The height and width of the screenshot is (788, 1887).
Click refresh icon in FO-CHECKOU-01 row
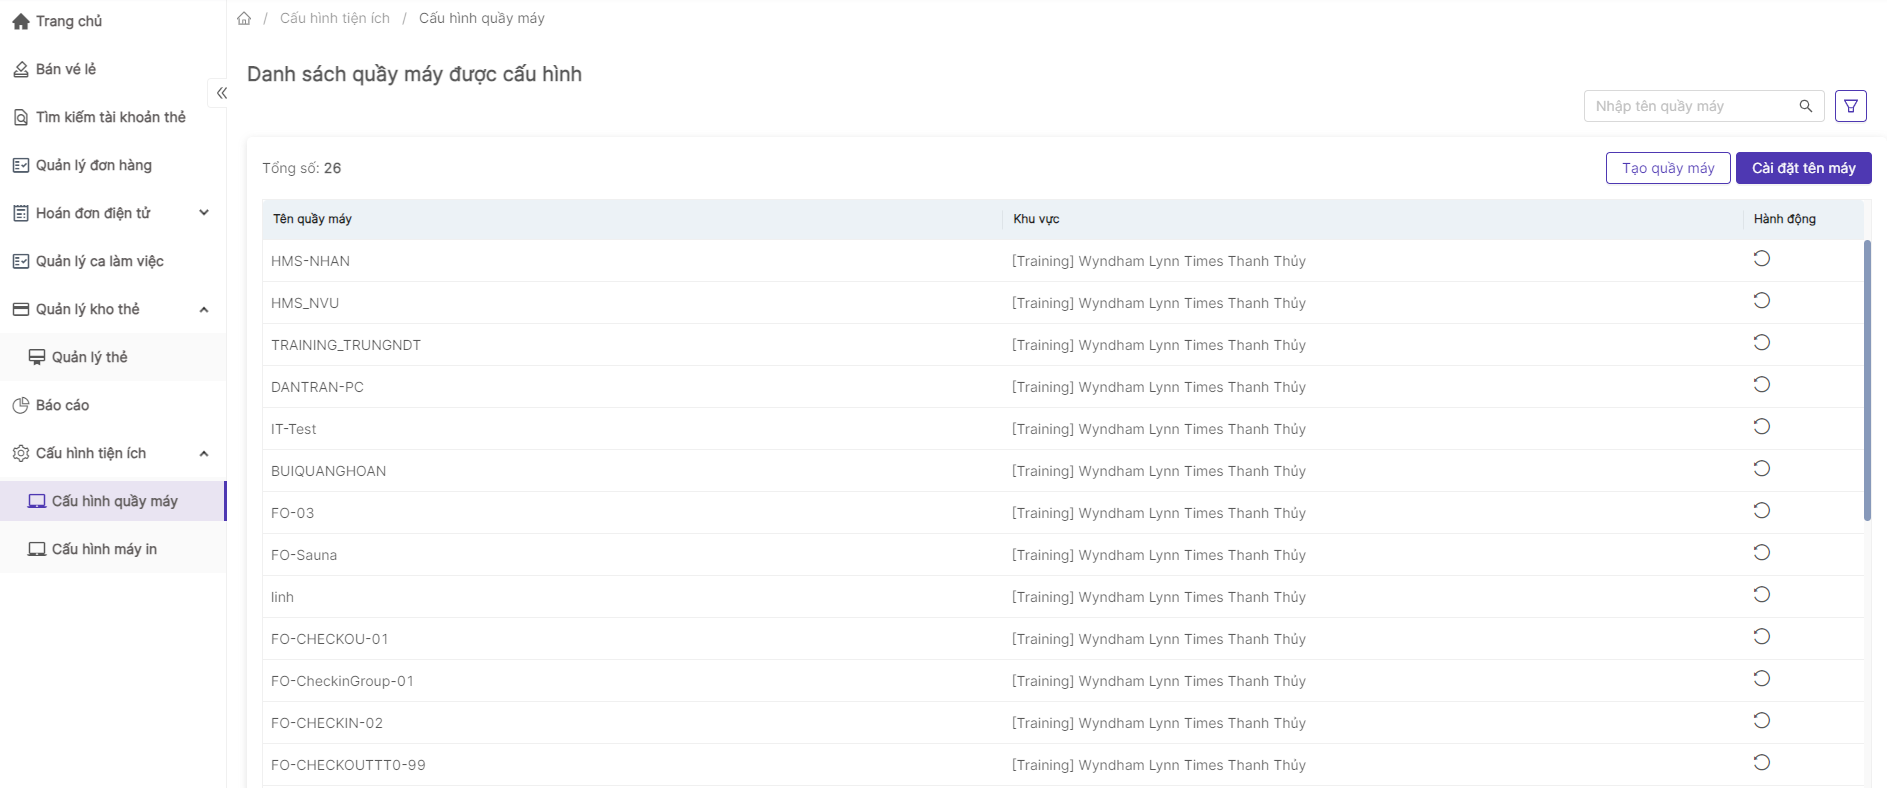coord(1762,637)
